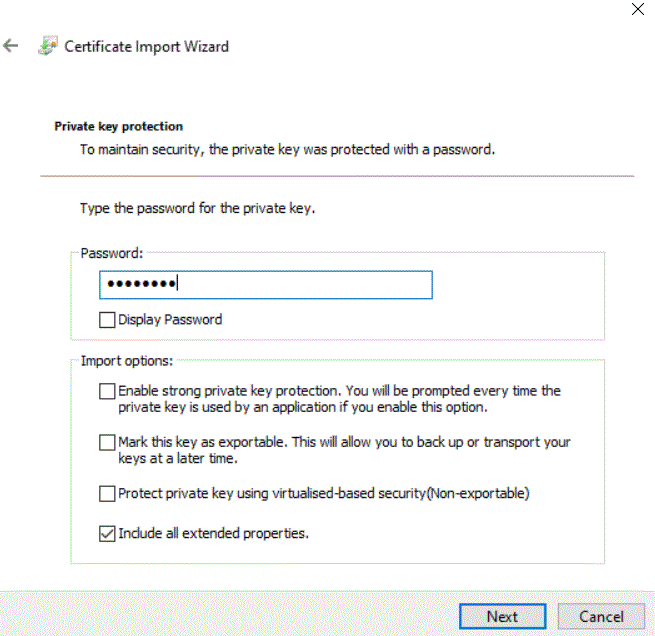Viewport: 655px width, 636px height.
Task: Click the Certificate Import Wizard title text
Action: click(x=147, y=46)
